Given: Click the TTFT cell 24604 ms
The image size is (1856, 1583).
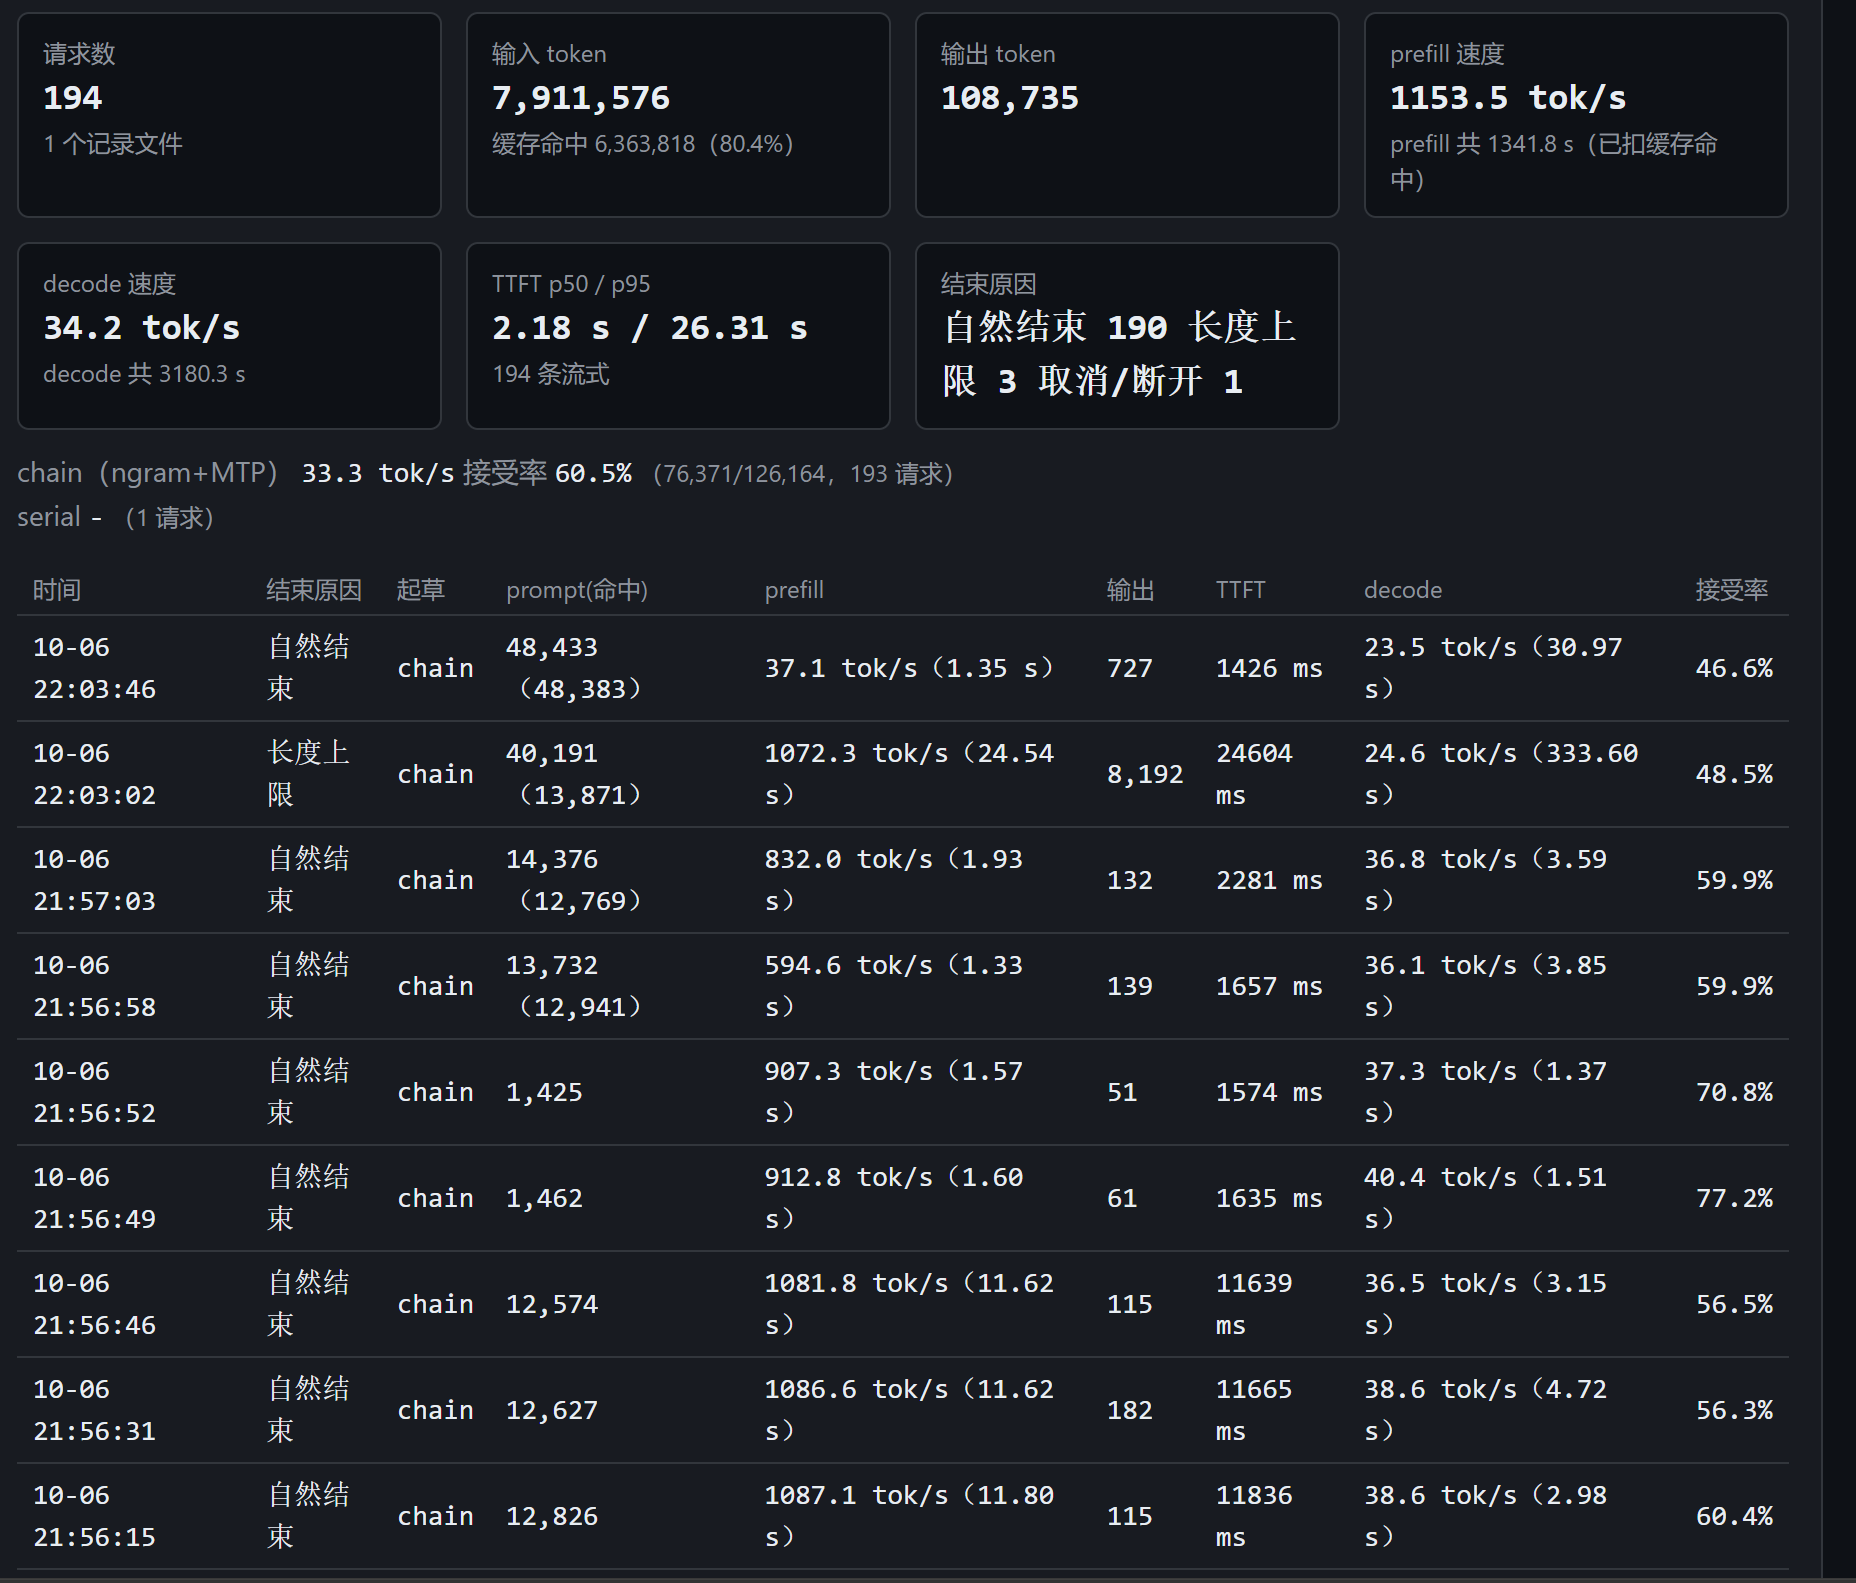Looking at the screenshot, I should (1254, 774).
